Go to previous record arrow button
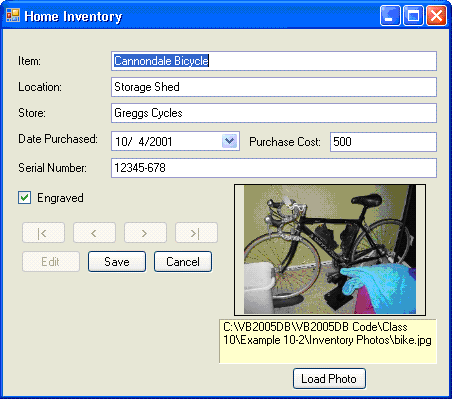The width and height of the screenshot is (452, 399). click(94, 233)
